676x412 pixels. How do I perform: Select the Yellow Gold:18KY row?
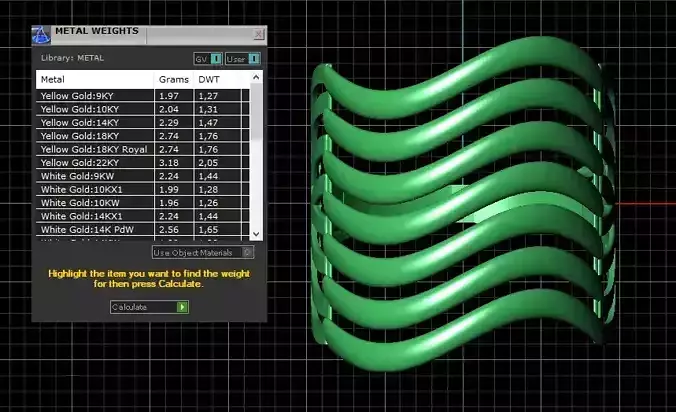(142, 136)
